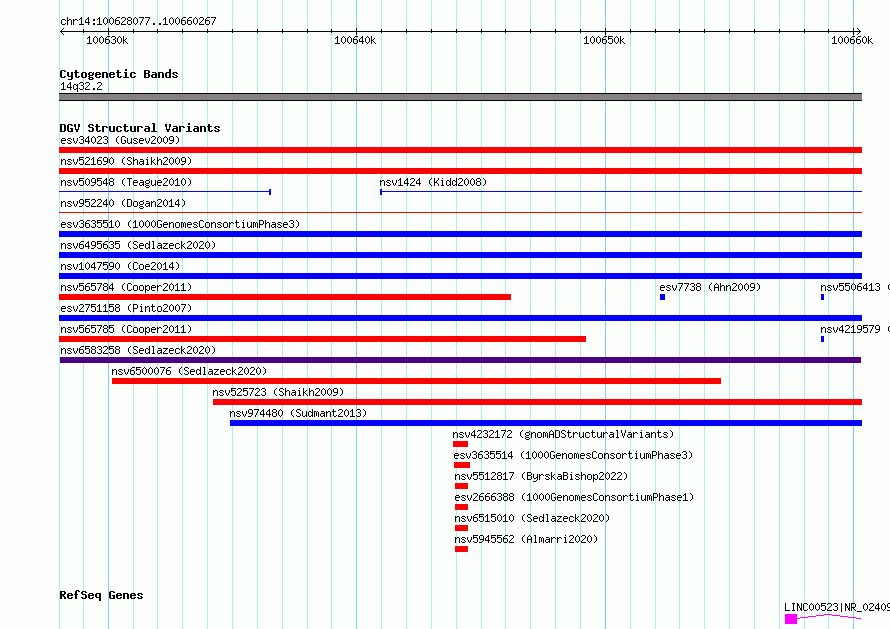Click the small blue mark under nsv4219579

click(822, 339)
